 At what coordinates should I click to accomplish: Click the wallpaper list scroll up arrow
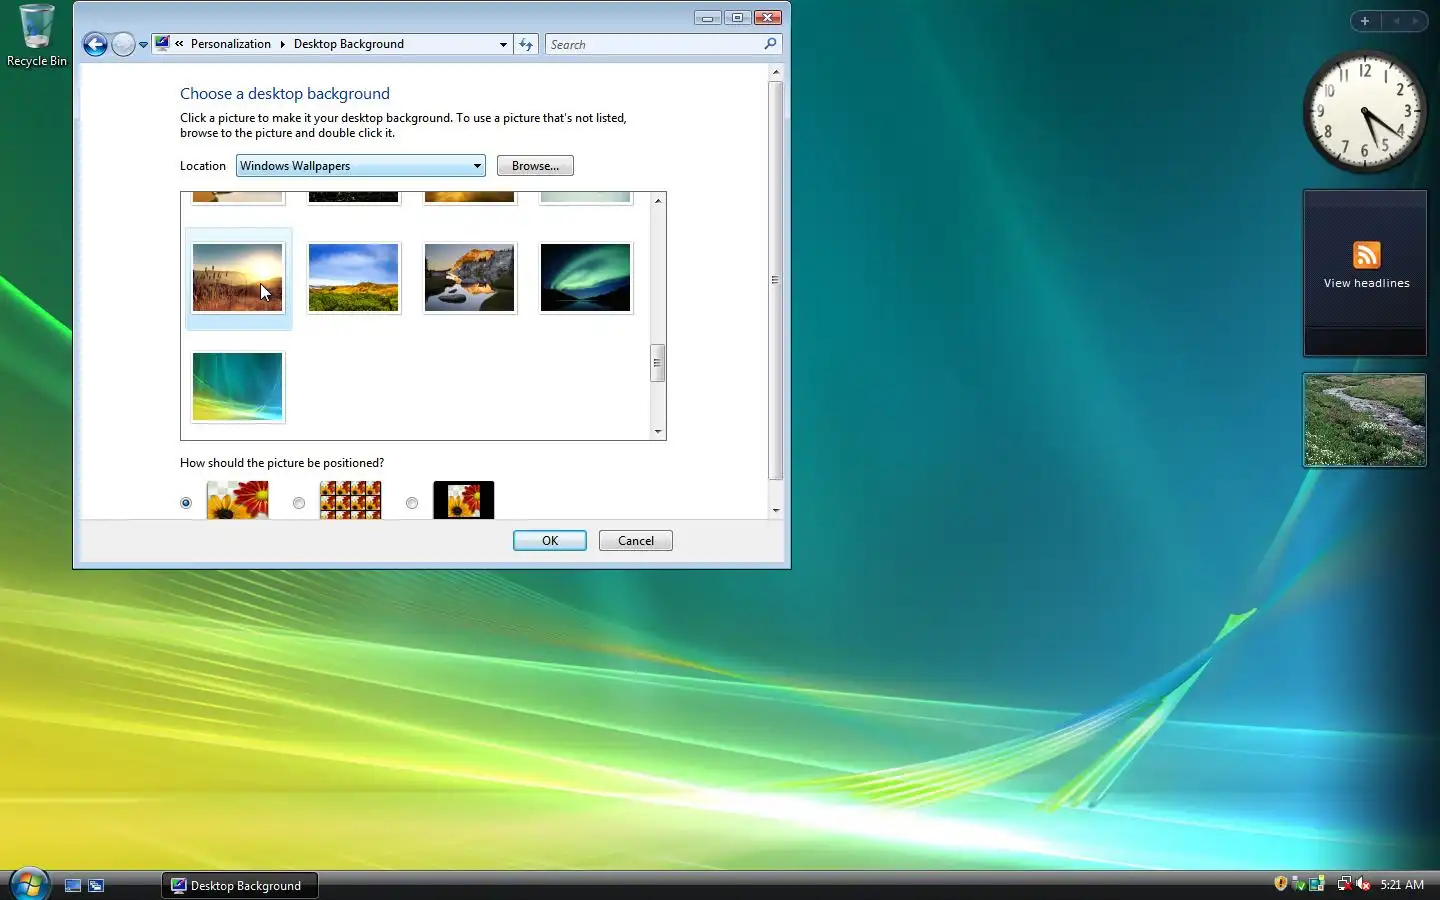click(658, 201)
